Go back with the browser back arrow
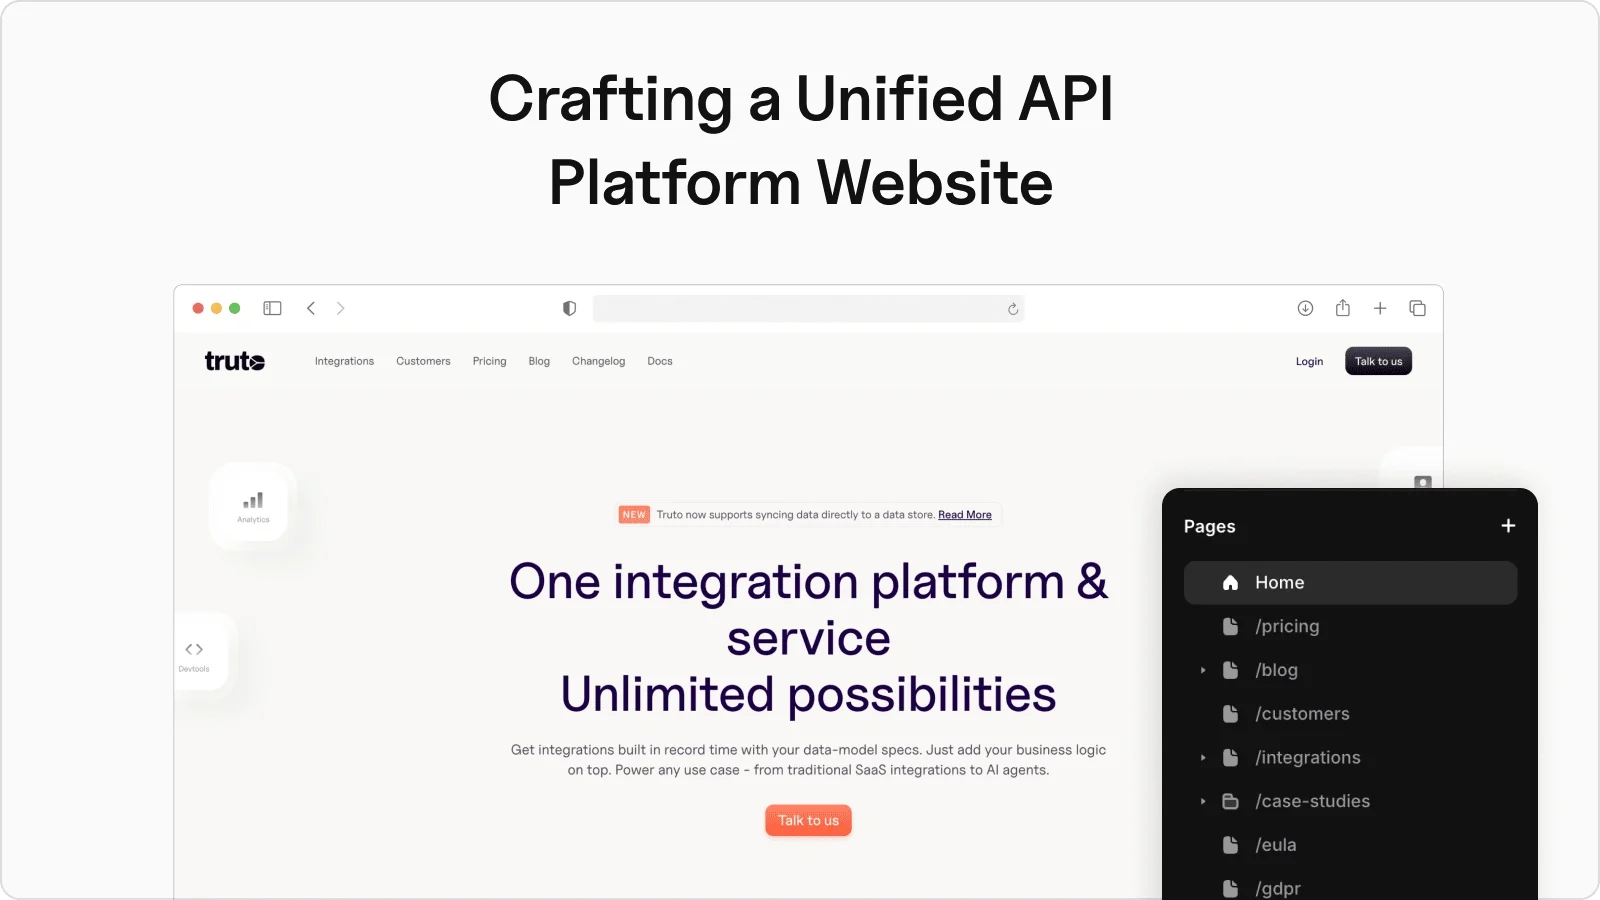 point(311,308)
